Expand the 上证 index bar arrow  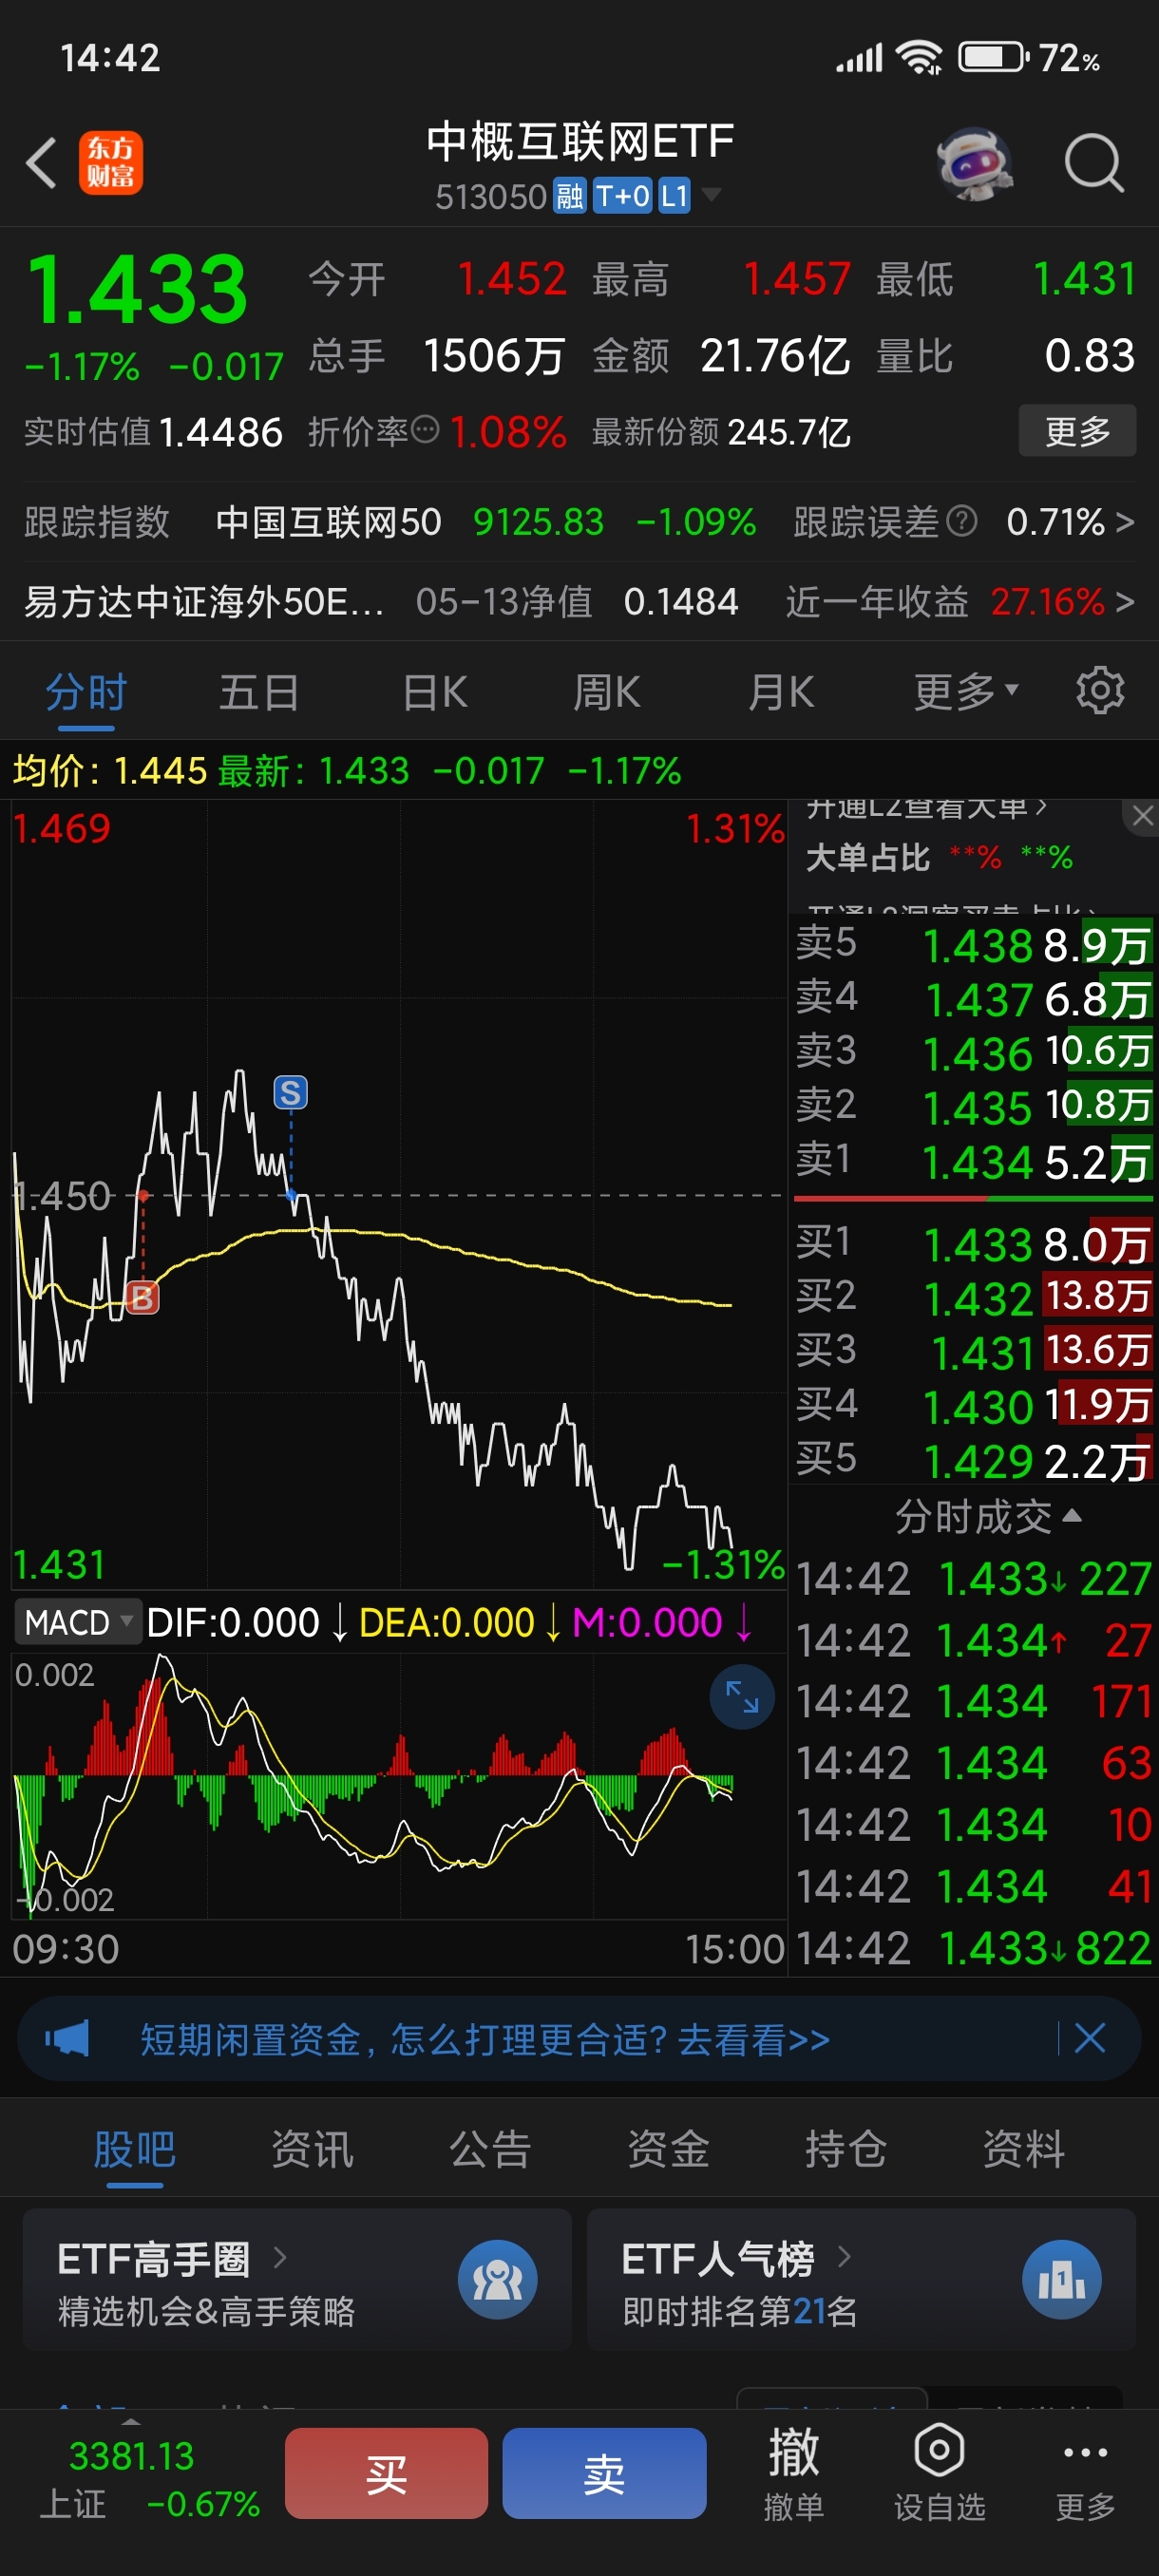[131, 2423]
